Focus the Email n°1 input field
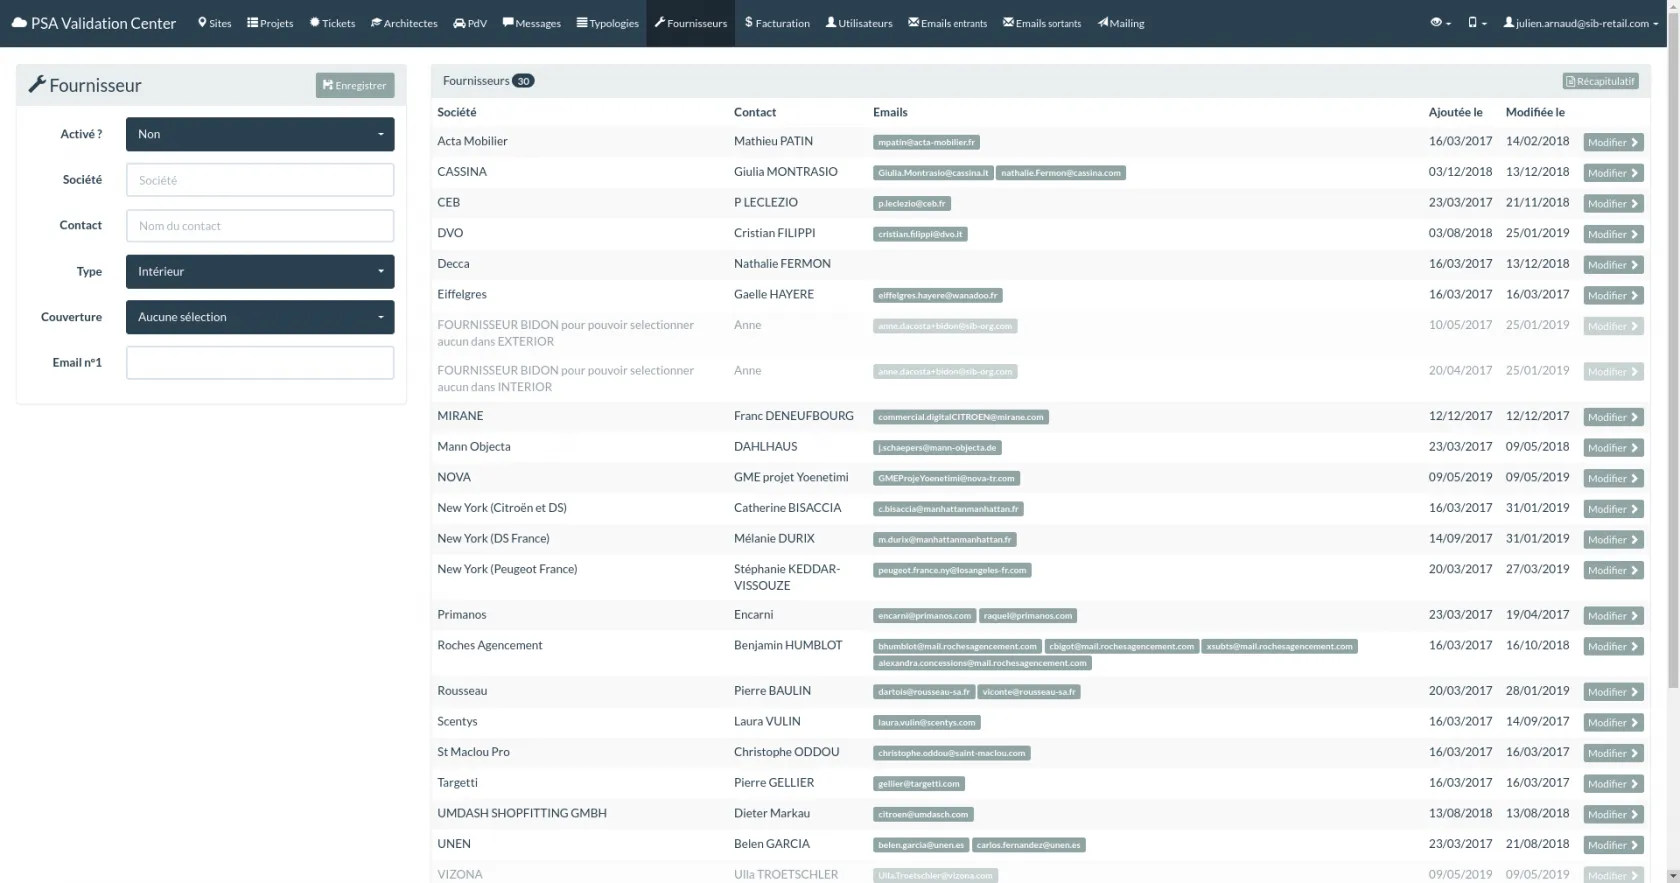This screenshot has width=1680, height=883. [x=260, y=363]
